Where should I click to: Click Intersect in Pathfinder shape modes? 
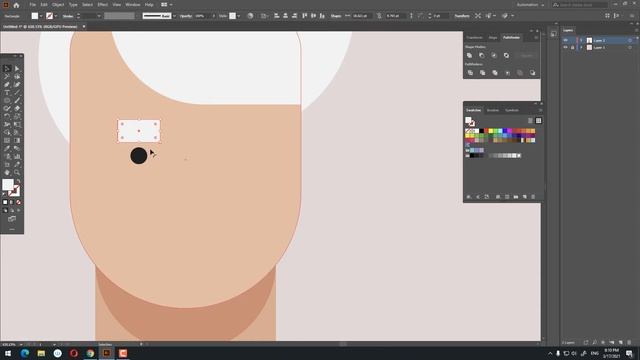(x=494, y=56)
